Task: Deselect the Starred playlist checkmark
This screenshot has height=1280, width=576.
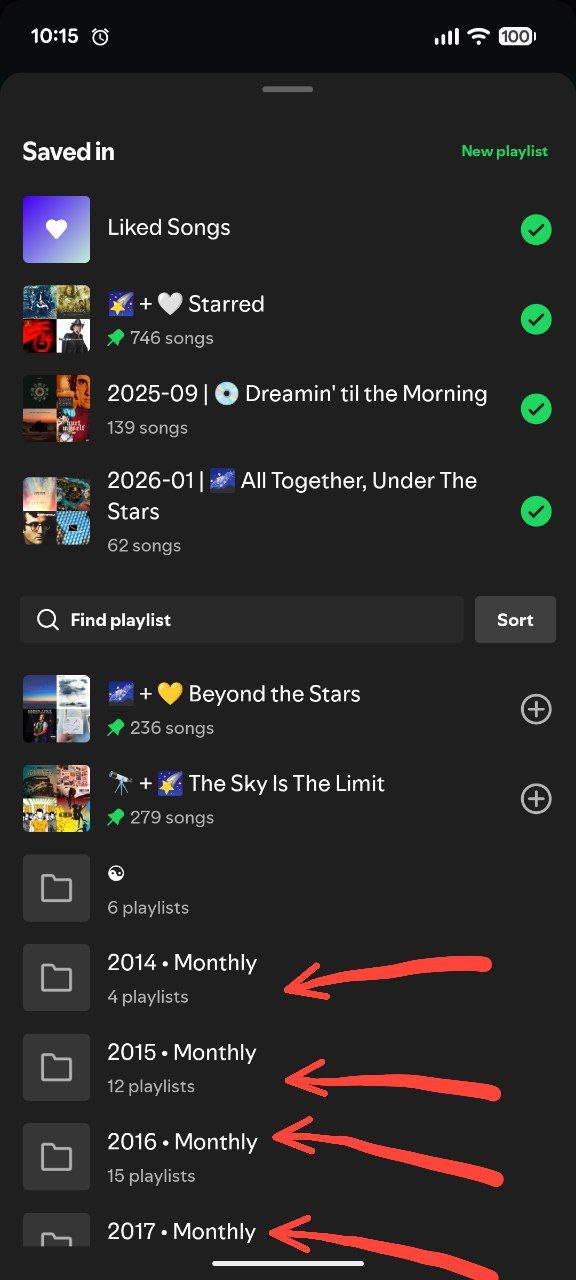Action: click(x=536, y=318)
